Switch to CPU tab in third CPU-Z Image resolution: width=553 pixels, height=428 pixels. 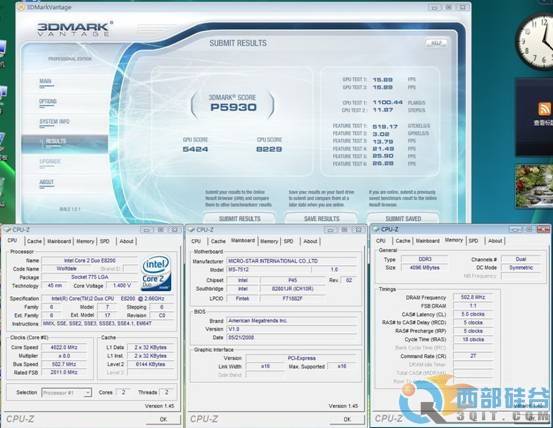(x=381, y=241)
